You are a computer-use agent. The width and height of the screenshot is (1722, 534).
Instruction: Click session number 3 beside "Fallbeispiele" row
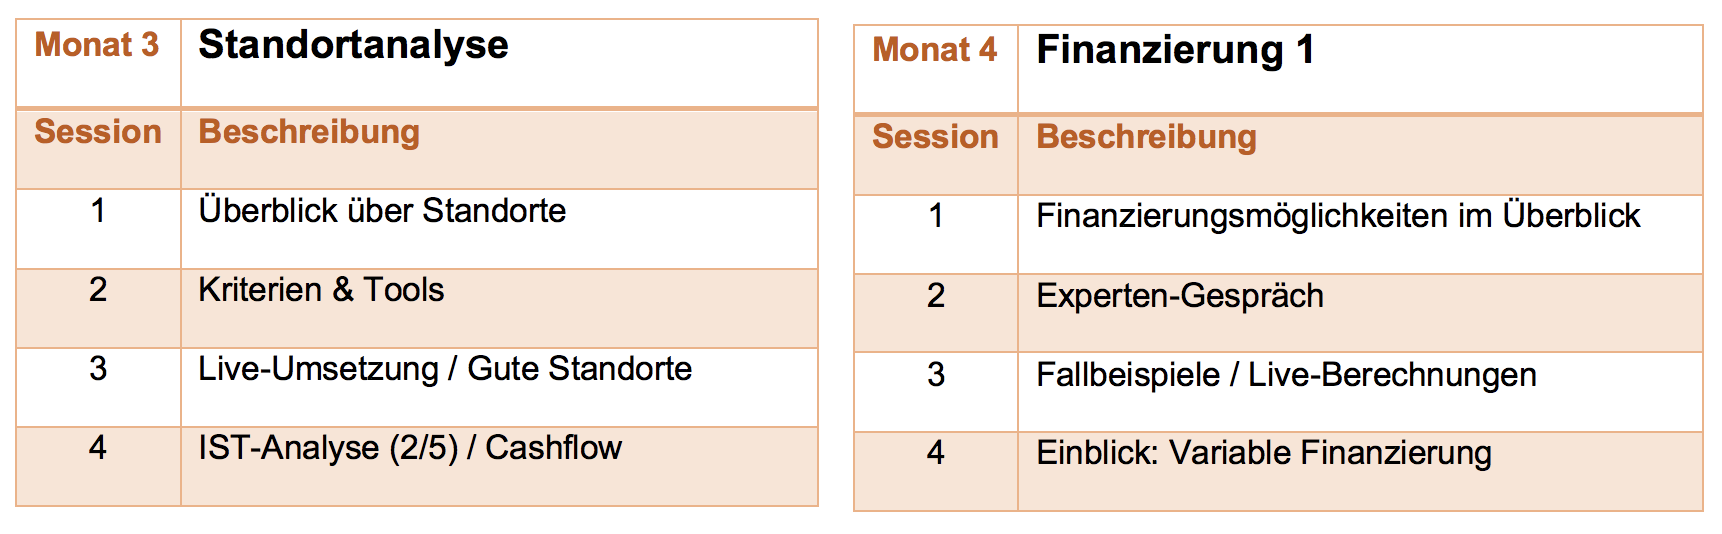pyautogui.click(x=936, y=375)
